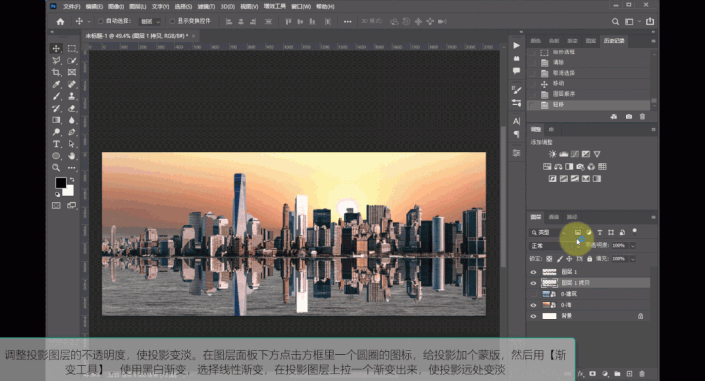The height and width of the screenshot is (381, 705).
Task: Open the History panel flyout menu
Action: [653, 41]
